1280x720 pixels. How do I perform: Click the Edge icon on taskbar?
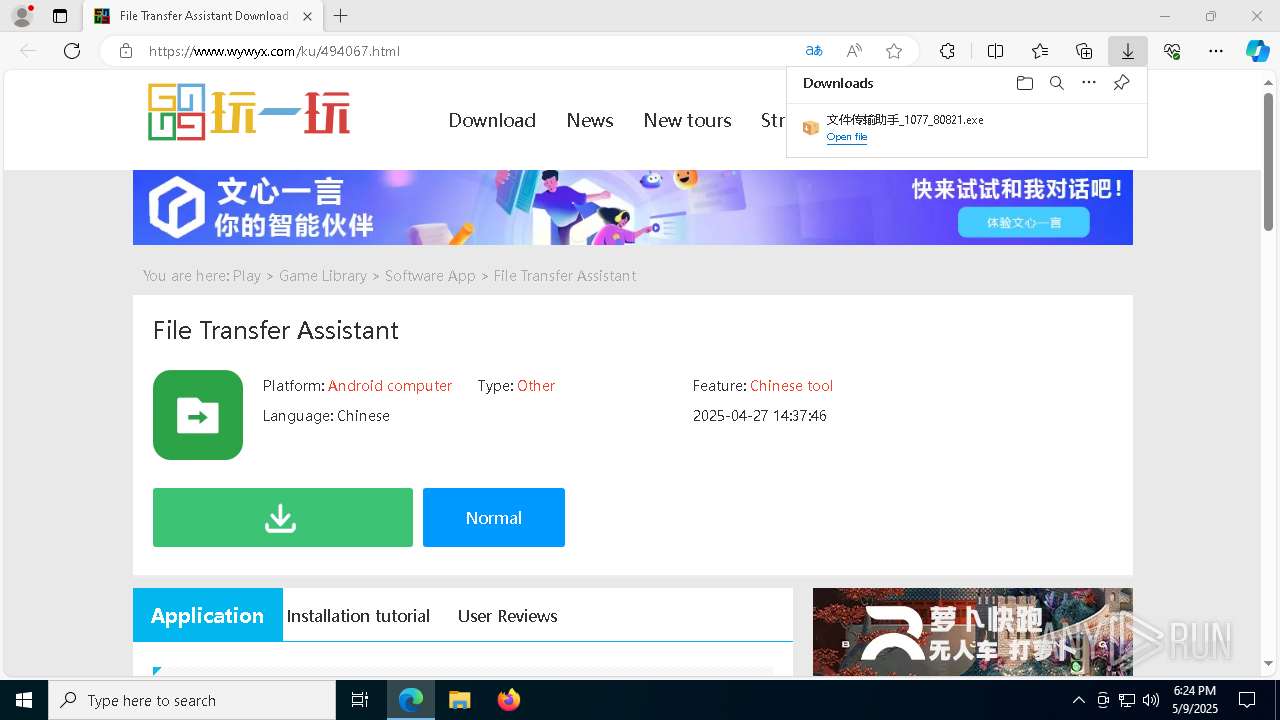click(x=411, y=700)
